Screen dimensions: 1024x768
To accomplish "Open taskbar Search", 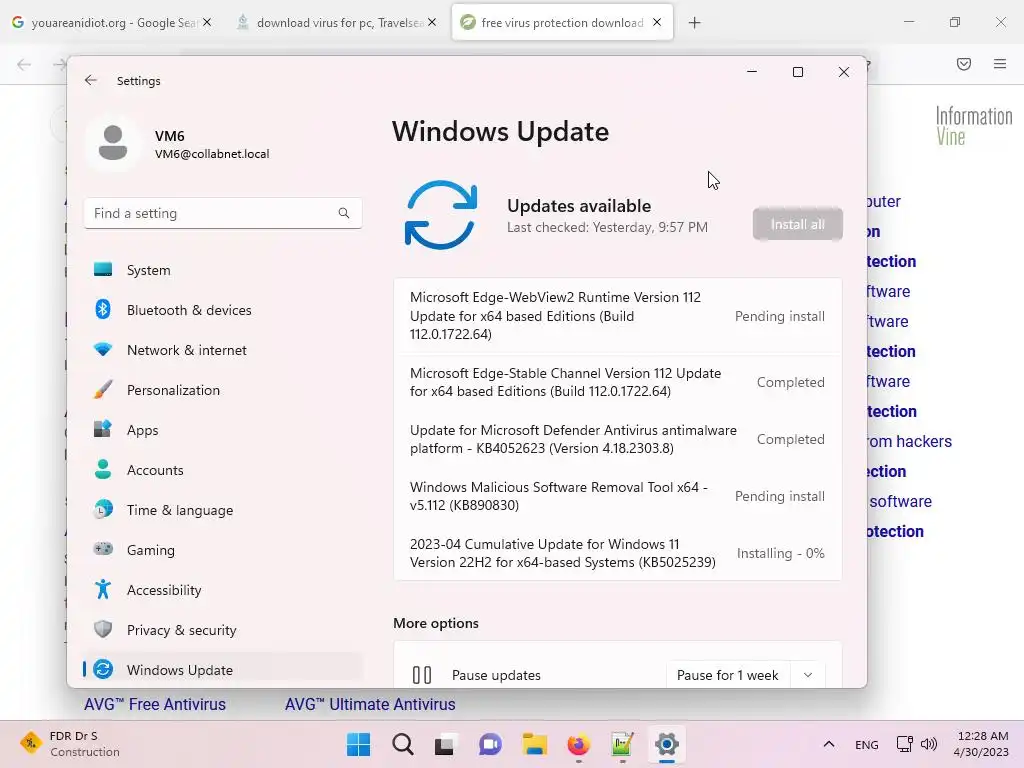I will pos(402,744).
